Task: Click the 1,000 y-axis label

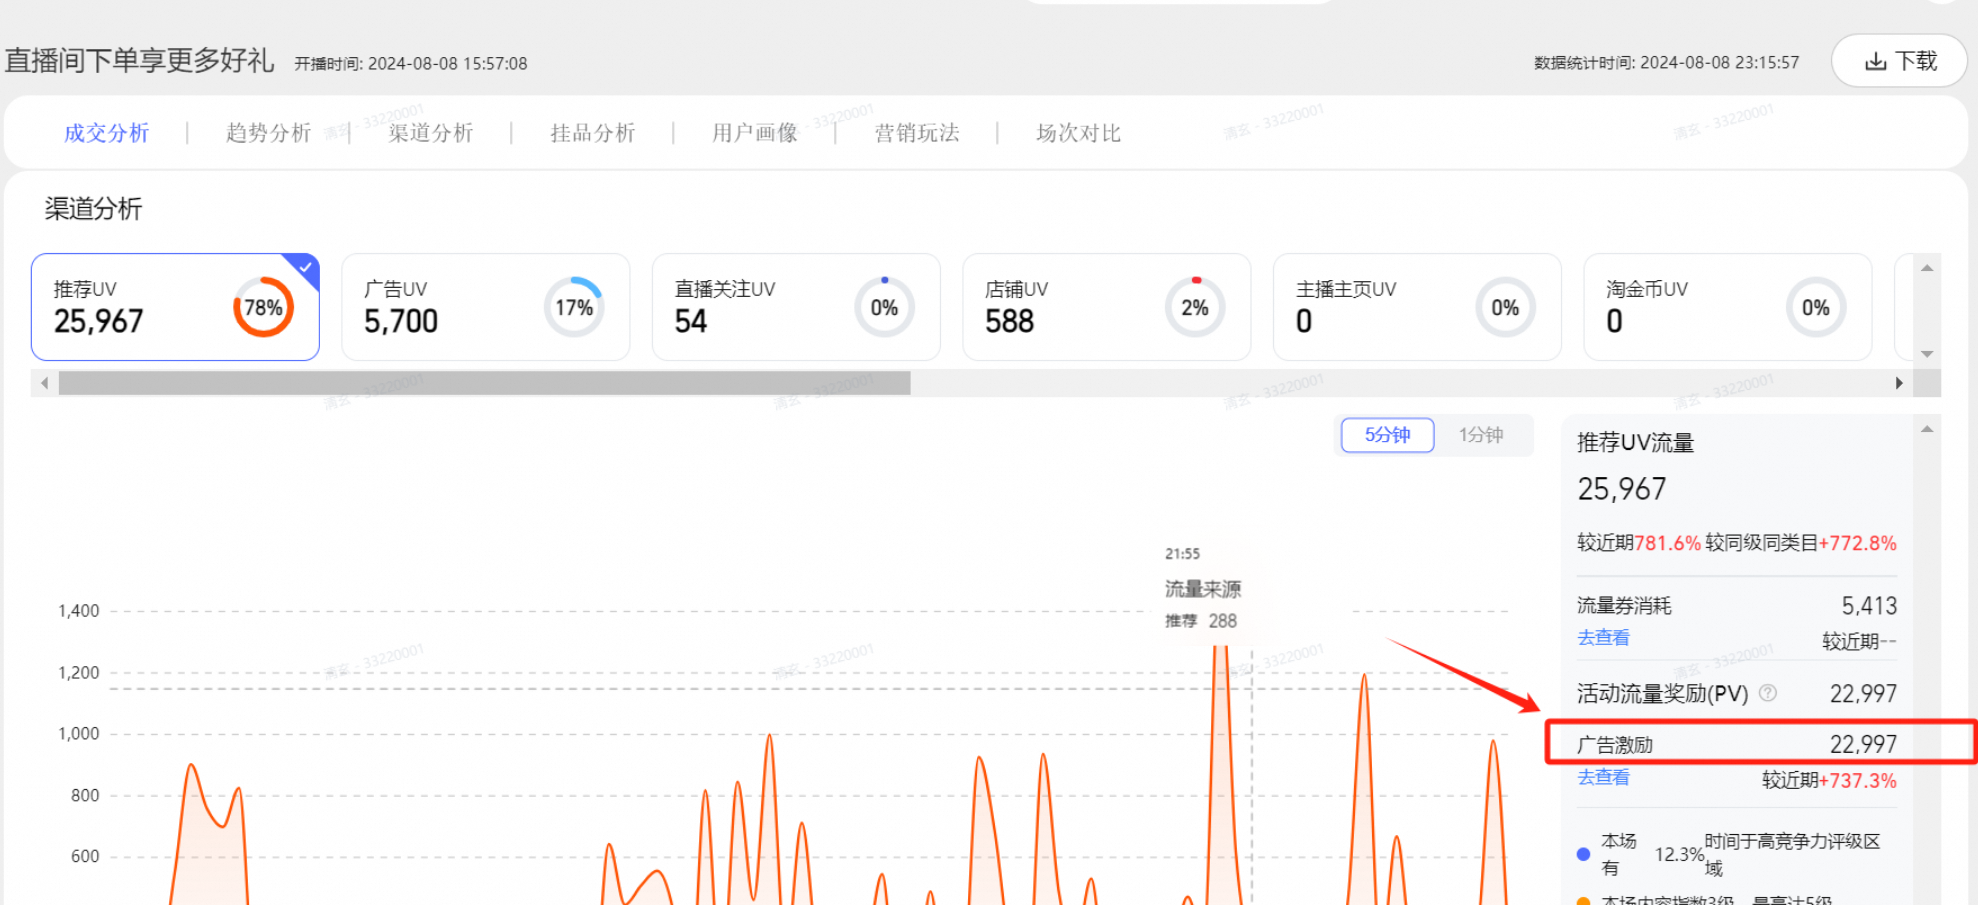Action: point(79,734)
